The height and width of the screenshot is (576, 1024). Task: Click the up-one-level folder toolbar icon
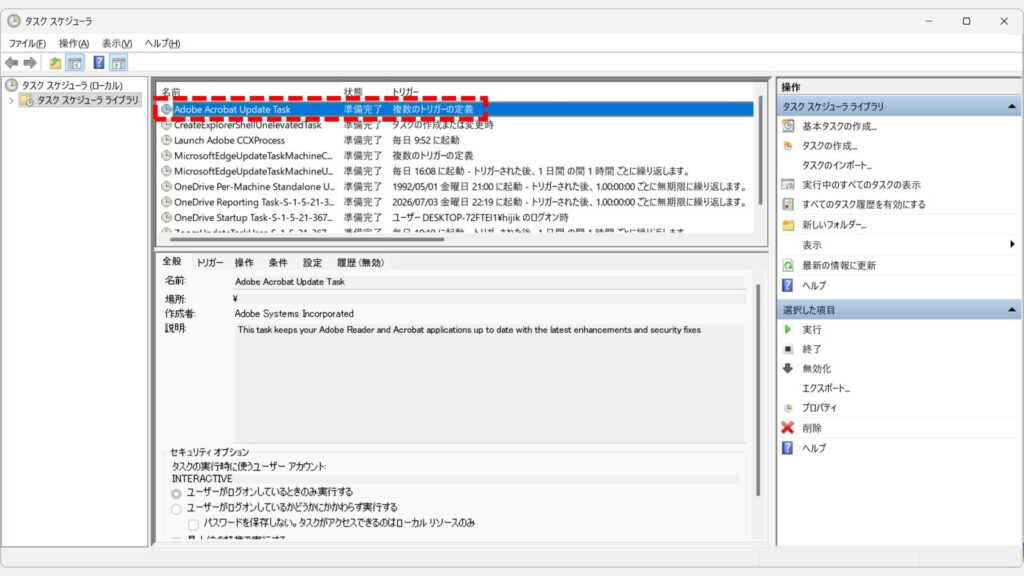click(55, 63)
